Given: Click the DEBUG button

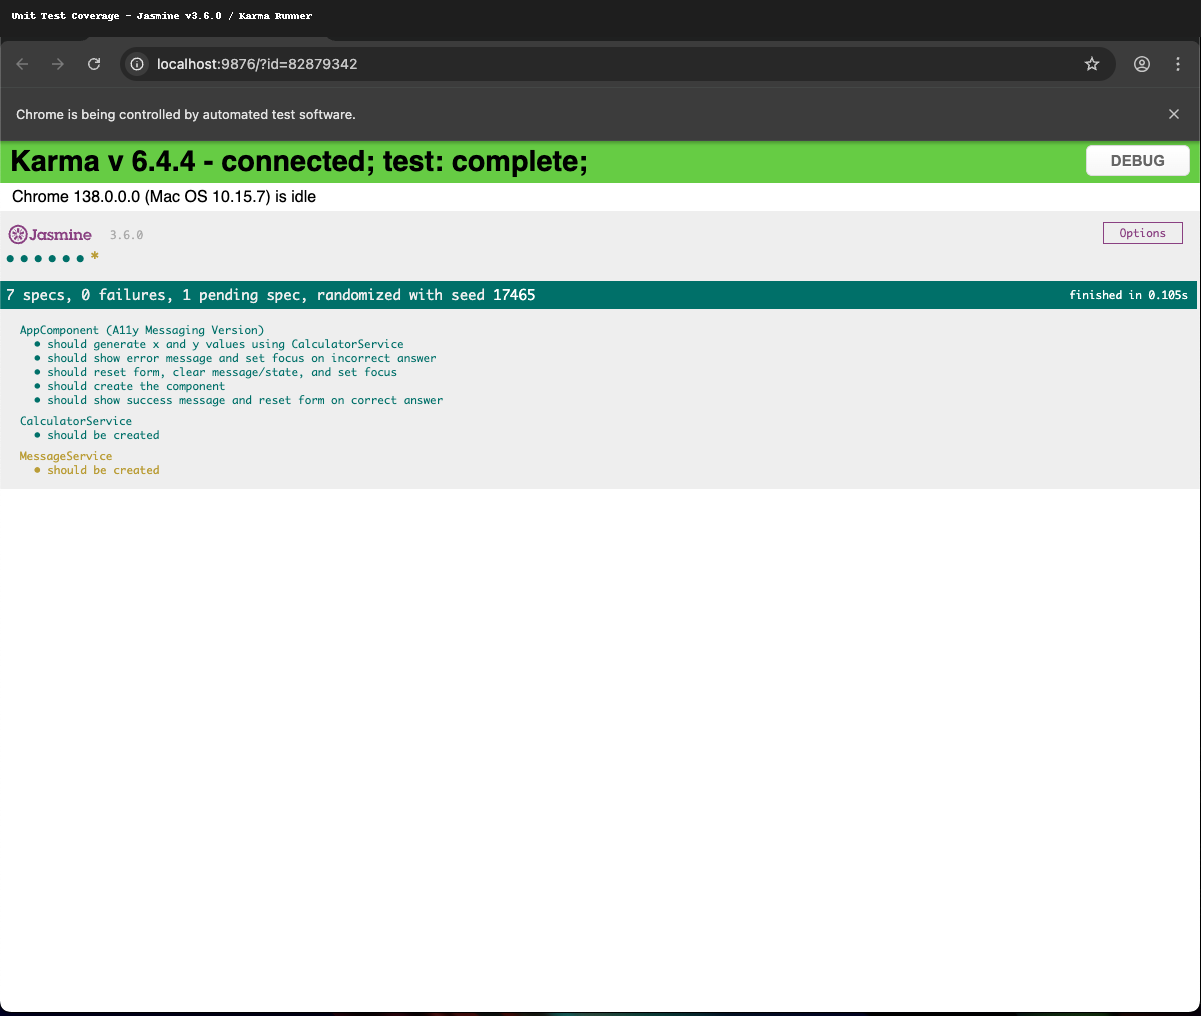Looking at the screenshot, I should [x=1138, y=160].
